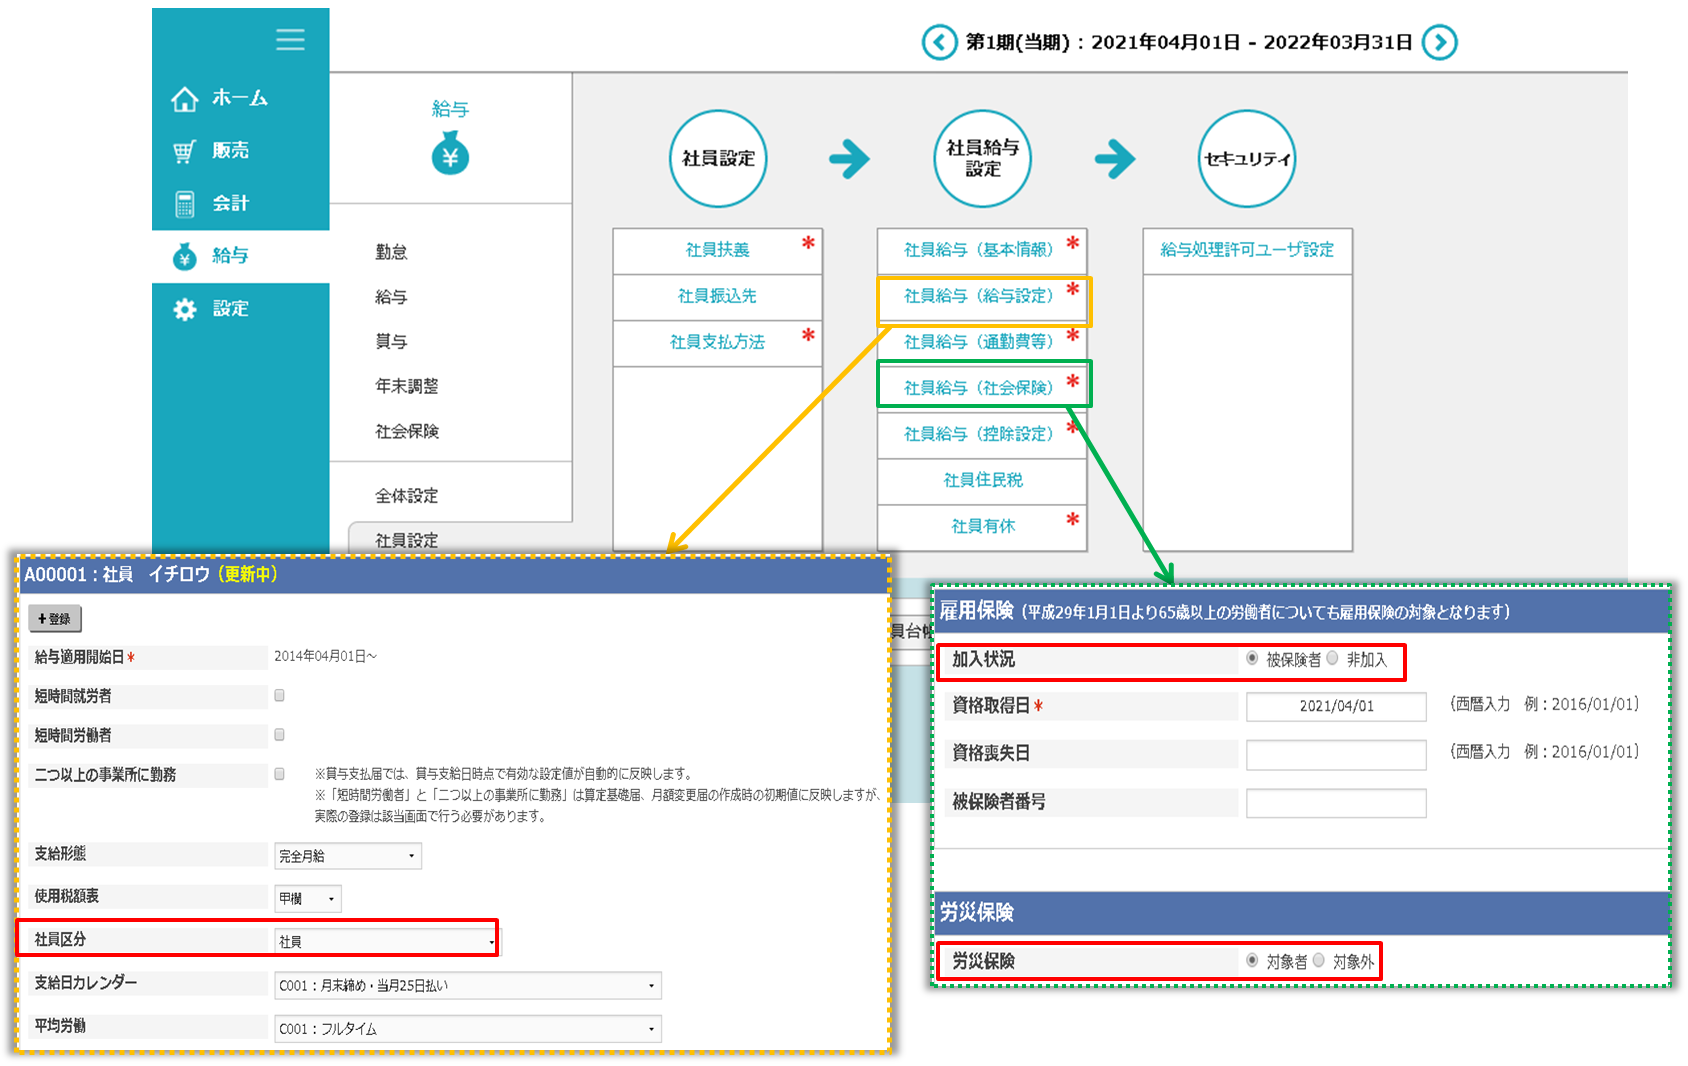Screen dimensions: 1688x1066
Task: Click the 社員設定 circle step
Action: click(x=718, y=158)
